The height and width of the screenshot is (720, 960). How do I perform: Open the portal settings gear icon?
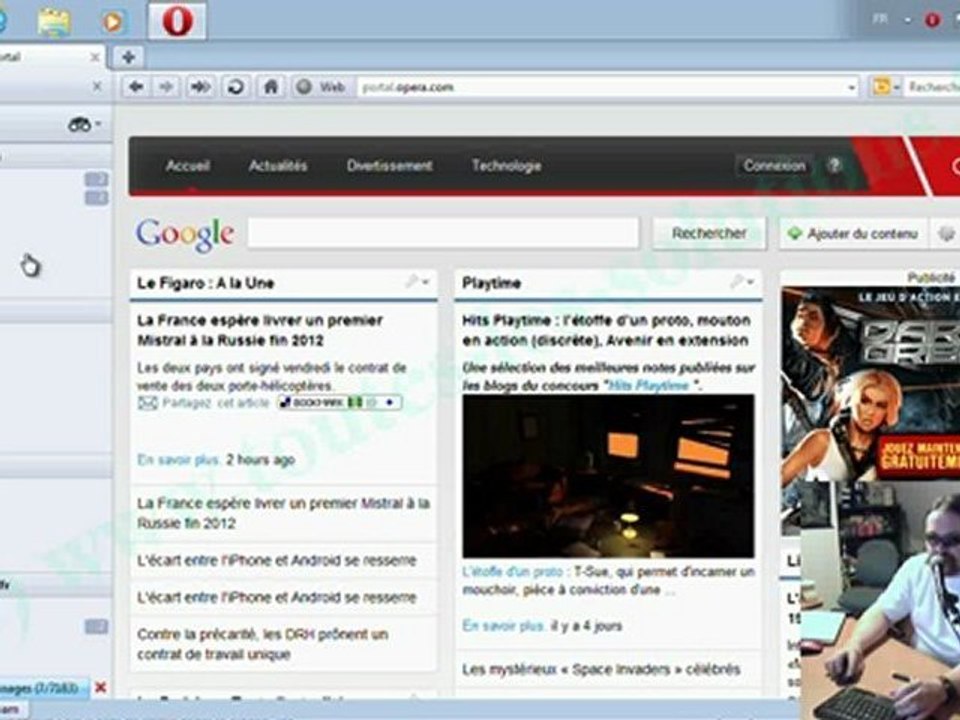tap(946, 234)
